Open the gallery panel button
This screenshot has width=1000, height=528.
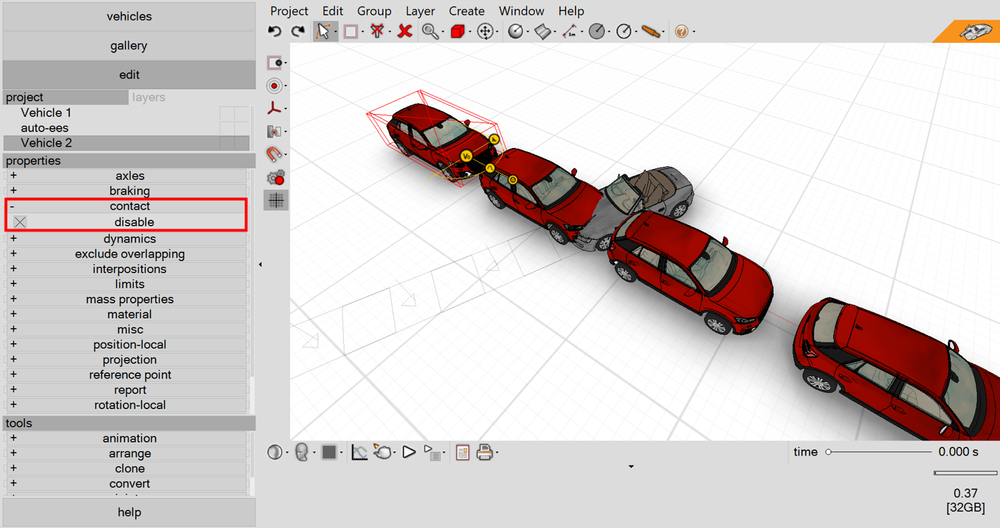click(x=129, y=46)
